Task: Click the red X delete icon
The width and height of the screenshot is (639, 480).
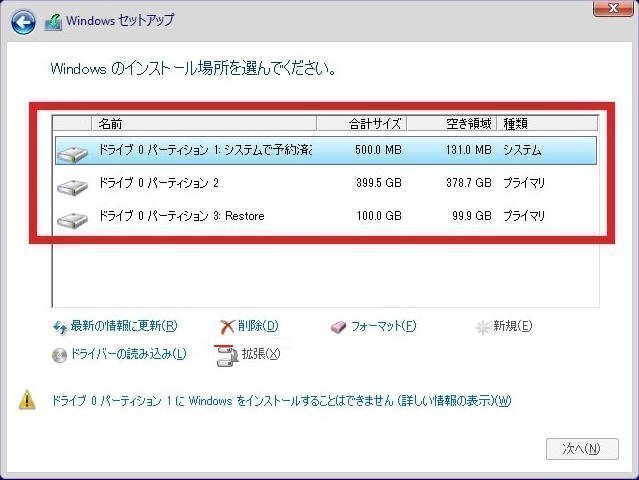Action: (227, 327)
